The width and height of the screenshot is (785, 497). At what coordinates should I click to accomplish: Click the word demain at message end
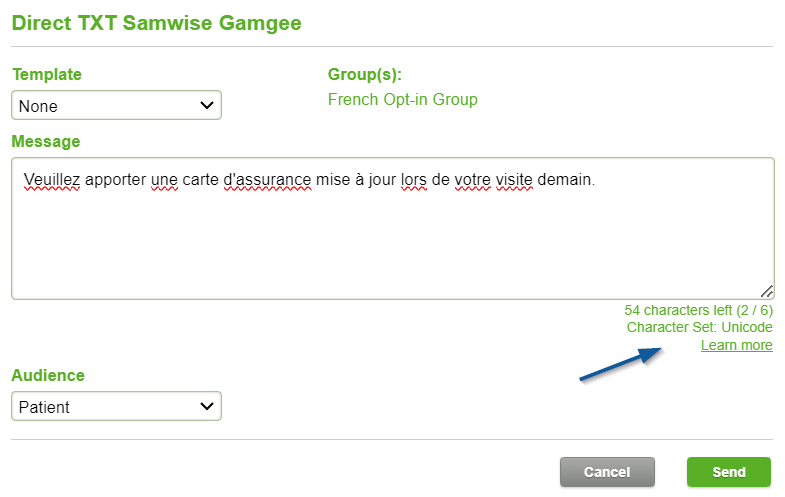pyautogui.click(x=564, y=180)
